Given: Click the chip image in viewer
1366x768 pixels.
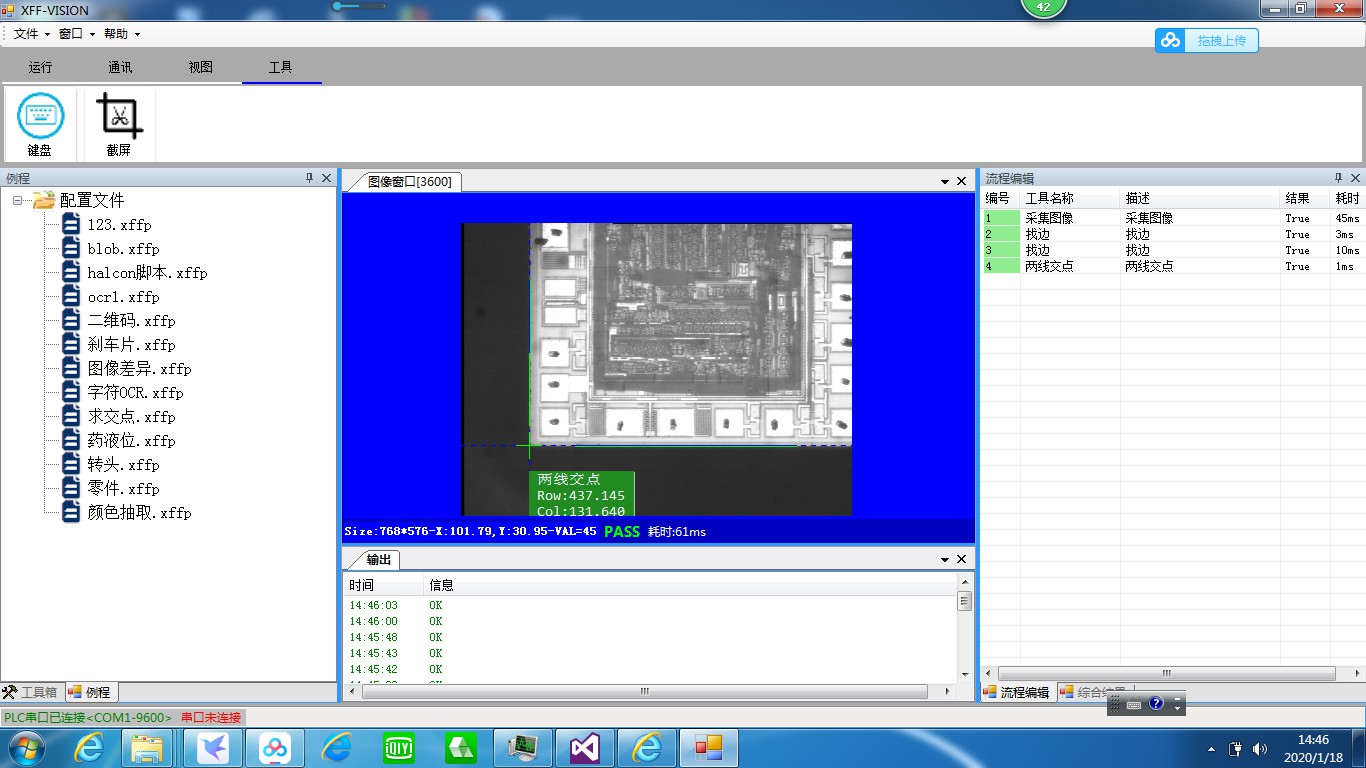Looking at the screenshot, I should 656,369.
